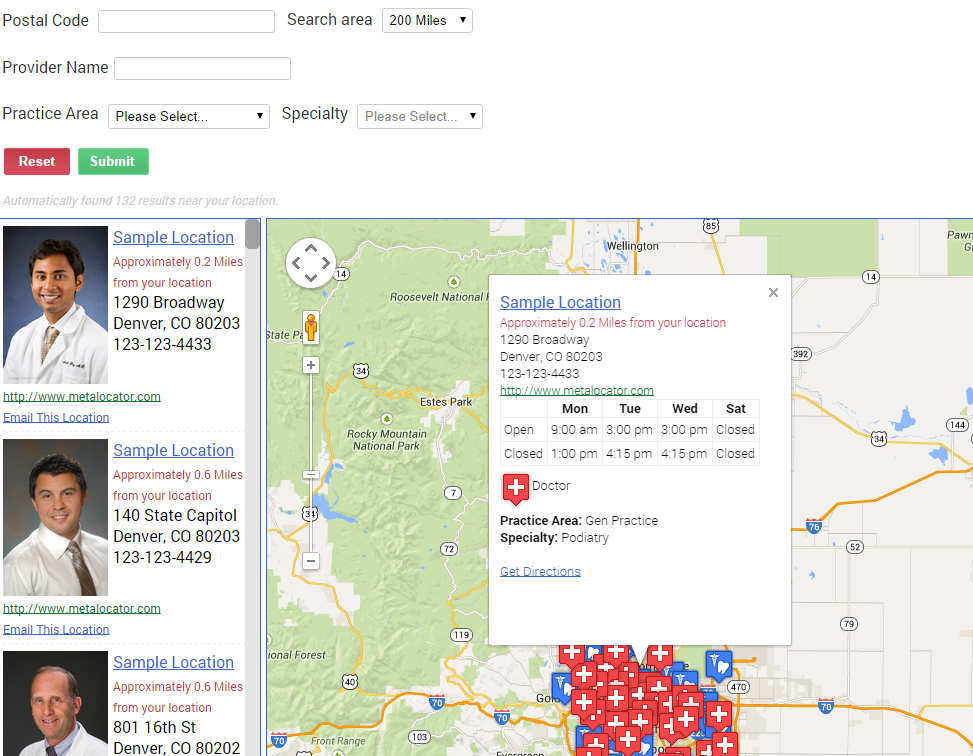Click the 'Sat' column header in hours table
This screenshot has width=973, height=756.
point(735,408)
